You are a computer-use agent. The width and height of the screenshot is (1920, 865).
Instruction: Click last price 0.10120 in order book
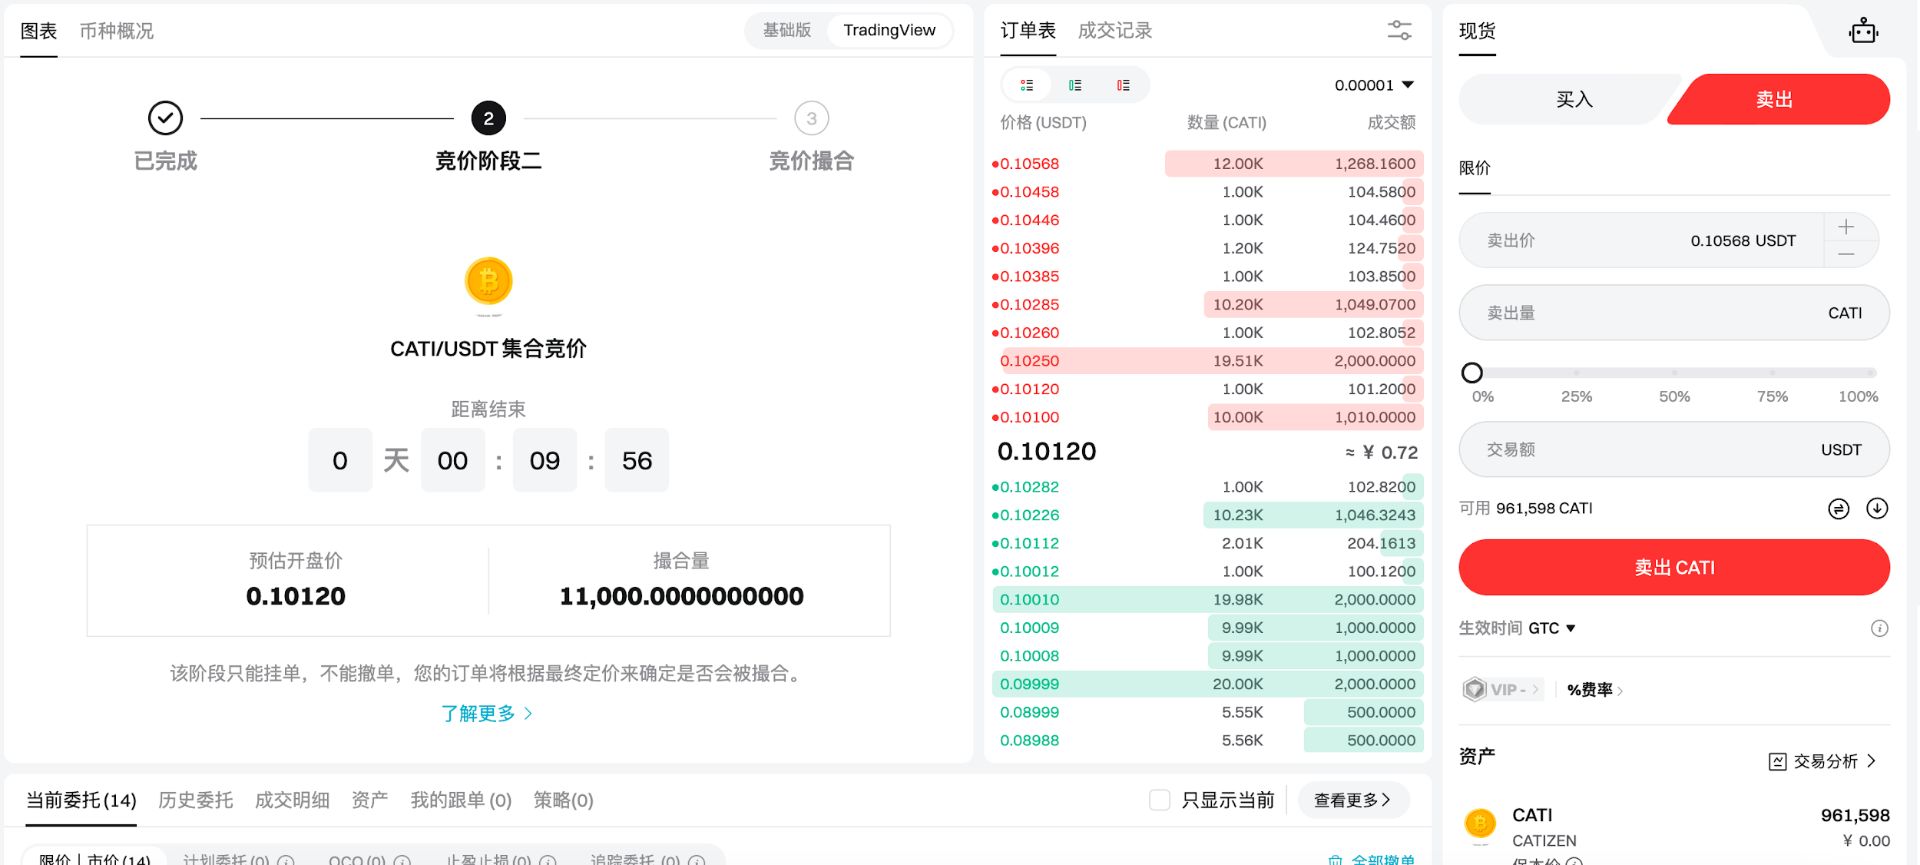[1047, 452]
